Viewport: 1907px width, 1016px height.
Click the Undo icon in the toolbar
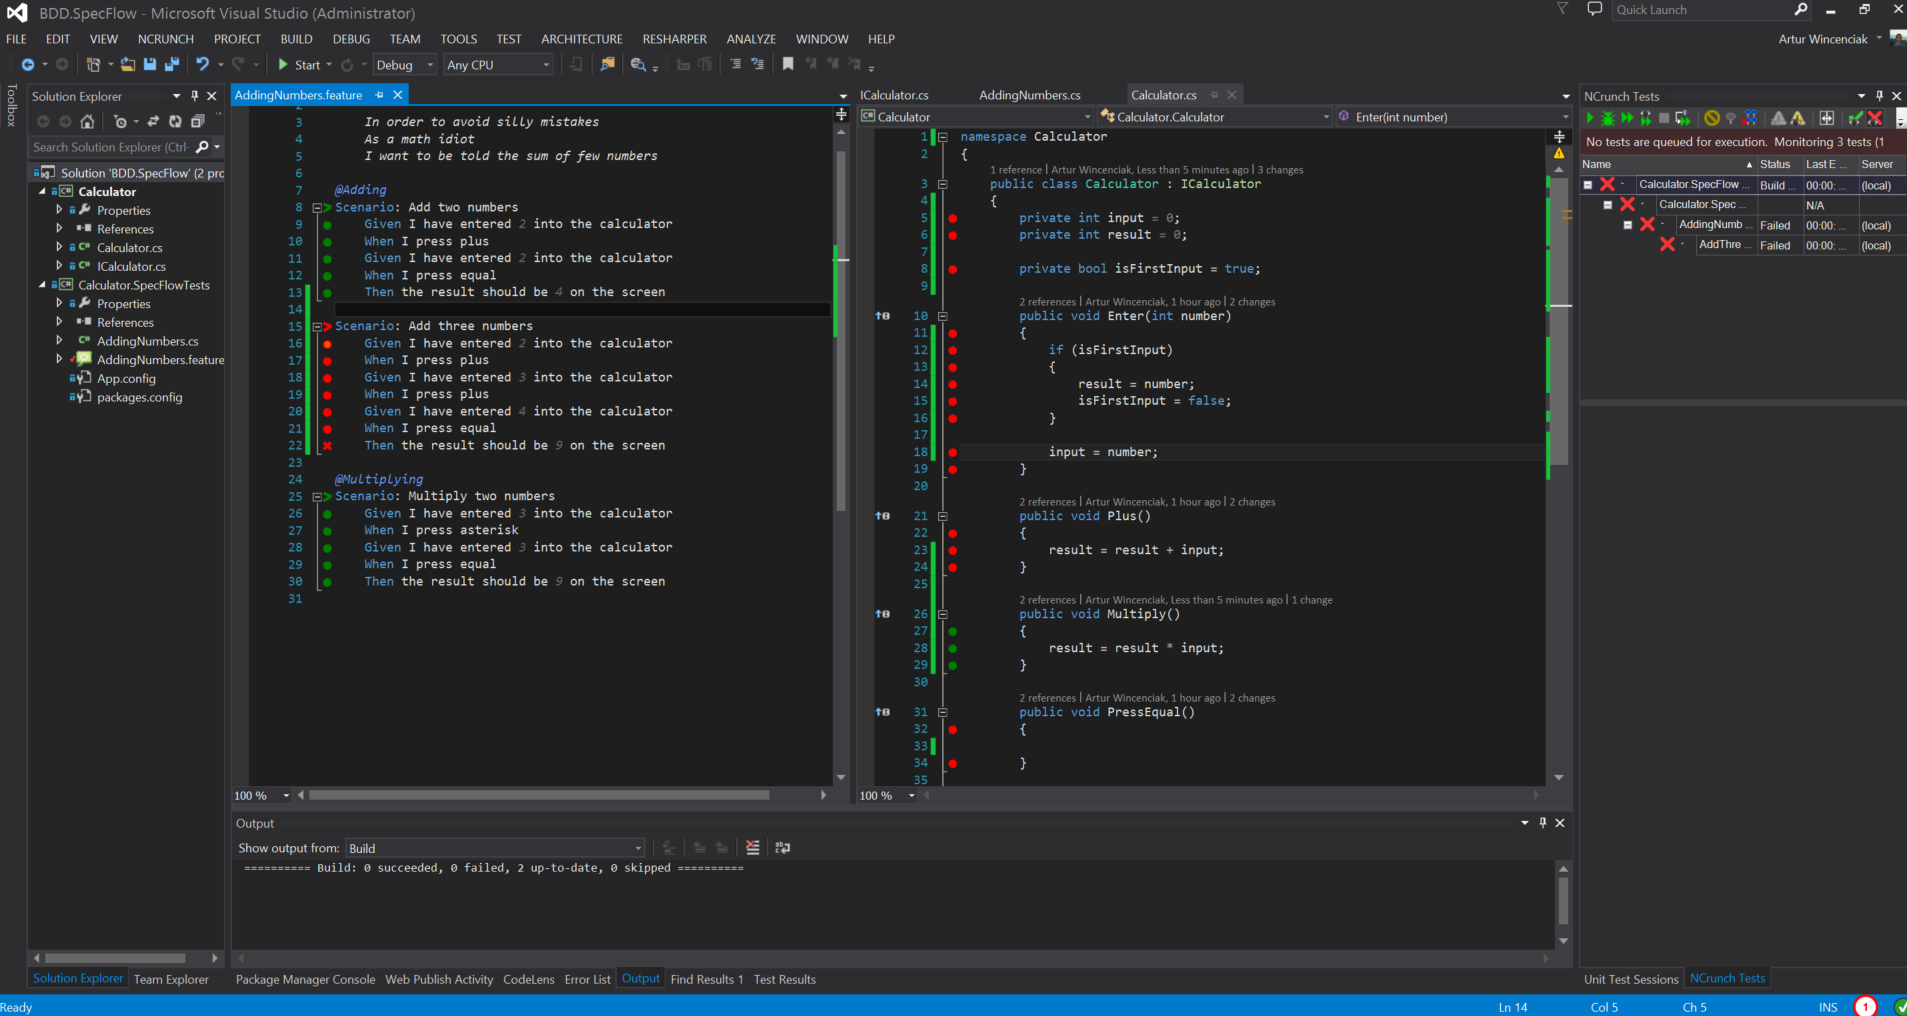click(x=203, y=65)
